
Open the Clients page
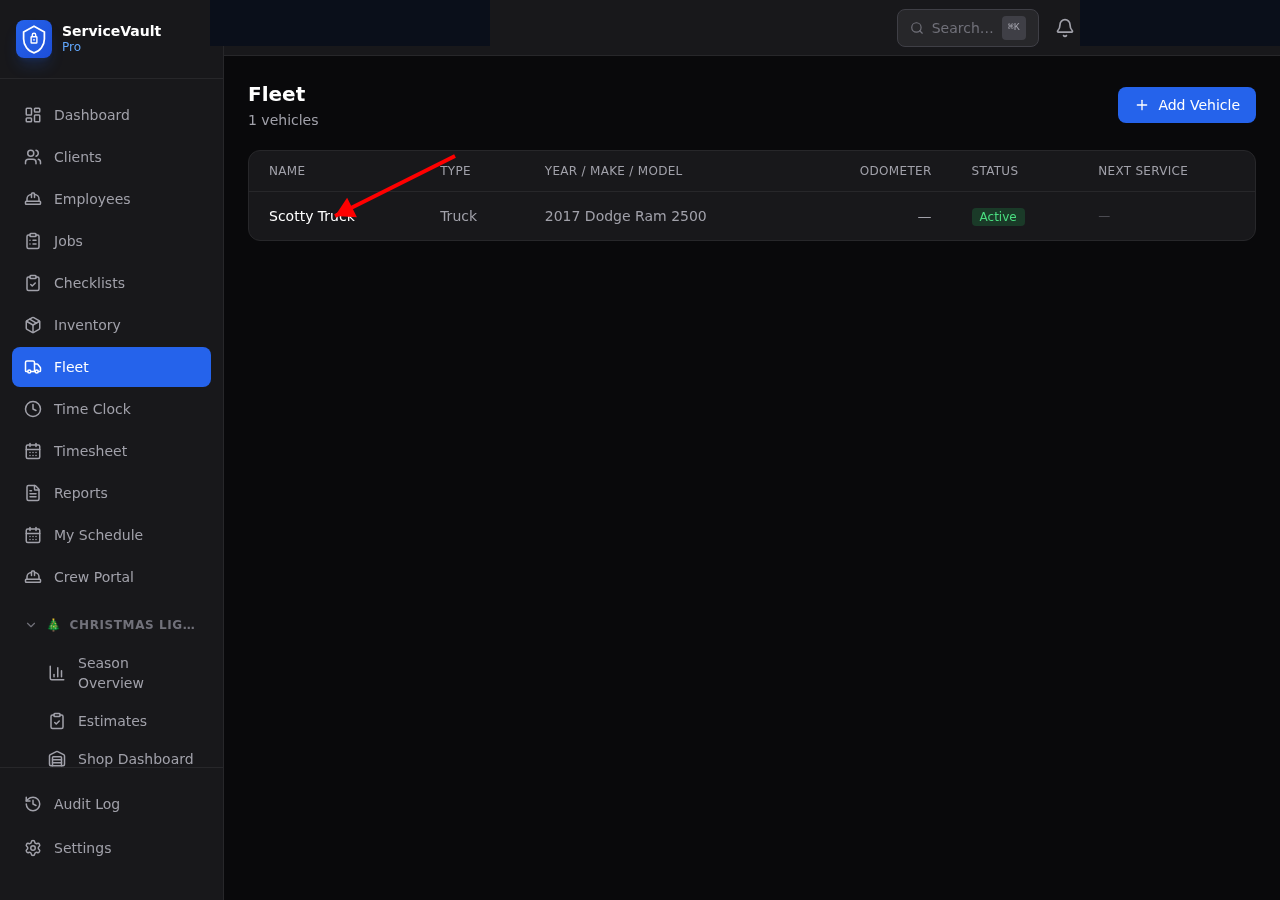[78, 157]
